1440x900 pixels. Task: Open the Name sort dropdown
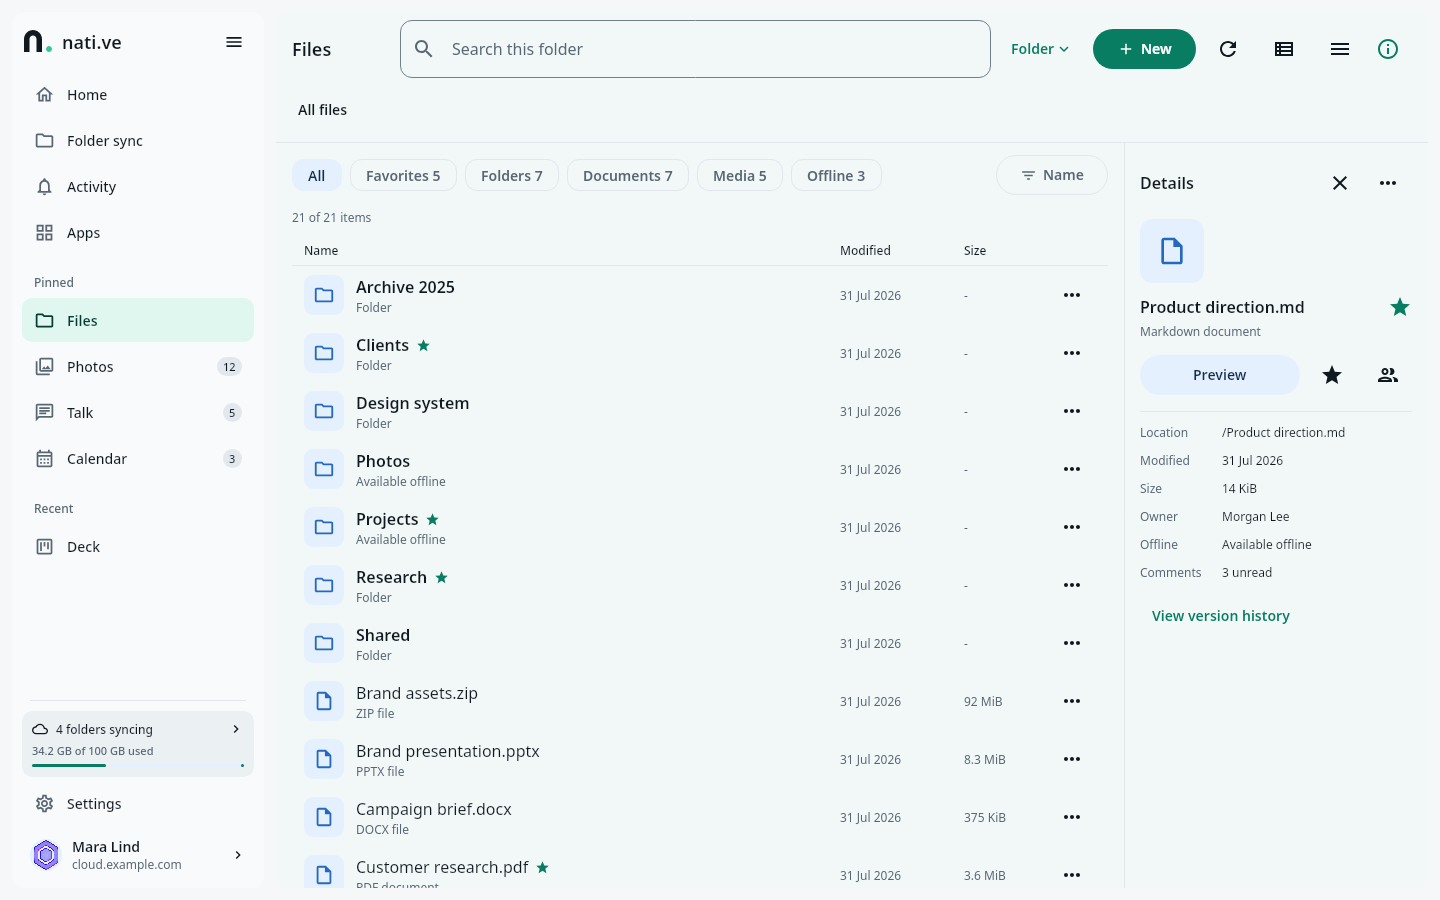(1052, 175)
